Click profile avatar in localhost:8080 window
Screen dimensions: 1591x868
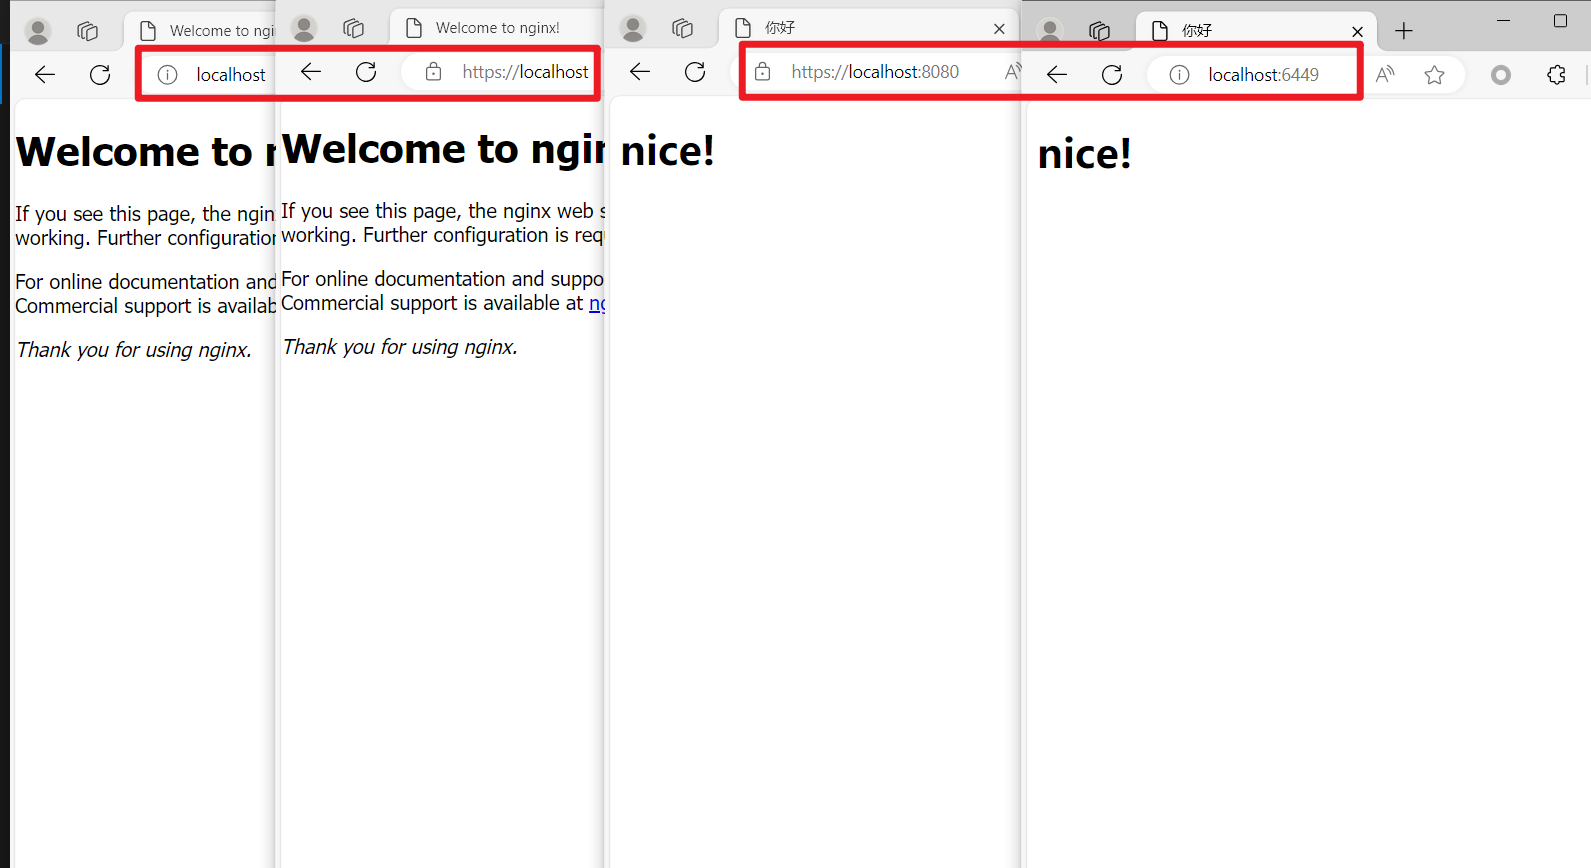(633, 29)
